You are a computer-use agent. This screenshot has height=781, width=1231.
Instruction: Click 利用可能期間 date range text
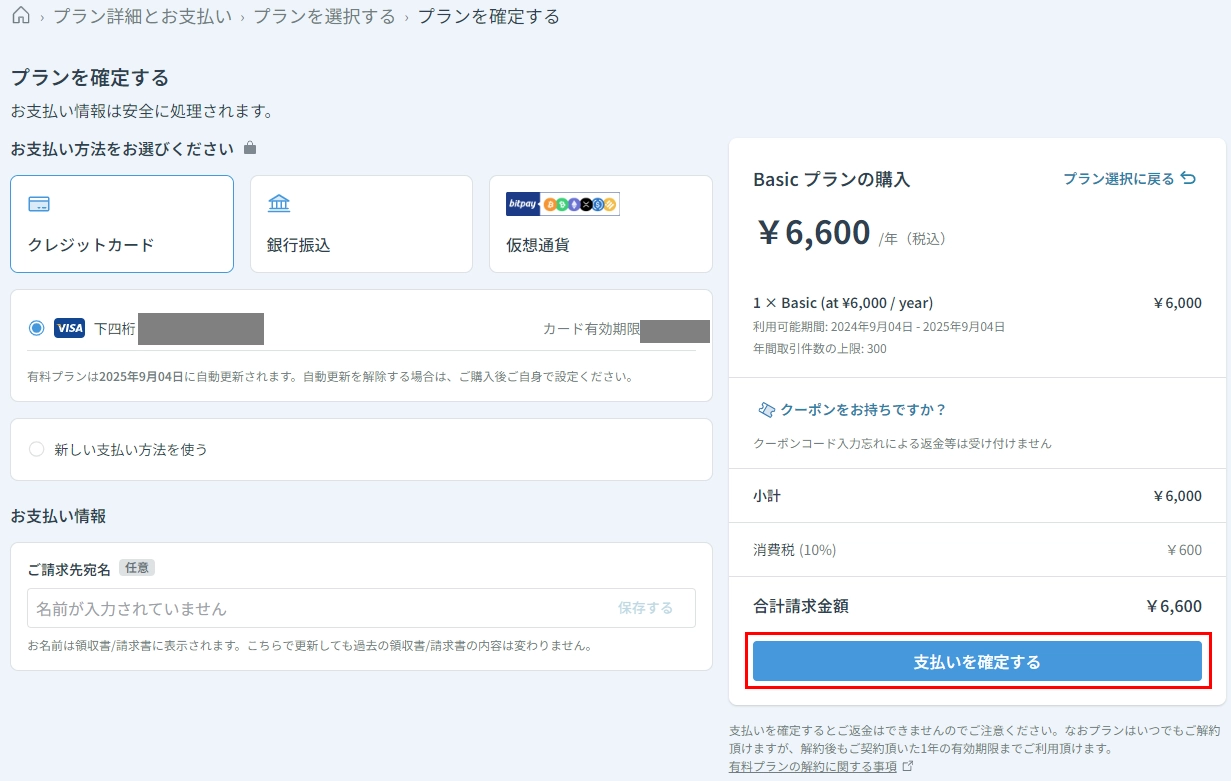[879, 327]
